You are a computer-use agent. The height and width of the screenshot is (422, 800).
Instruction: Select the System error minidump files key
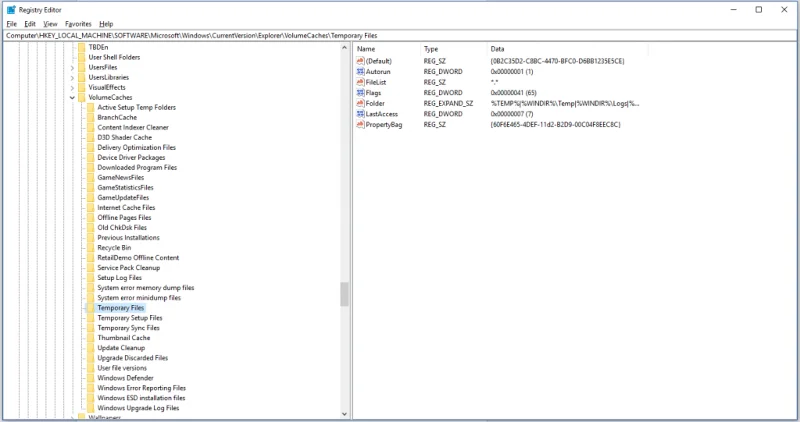[139, 297]
